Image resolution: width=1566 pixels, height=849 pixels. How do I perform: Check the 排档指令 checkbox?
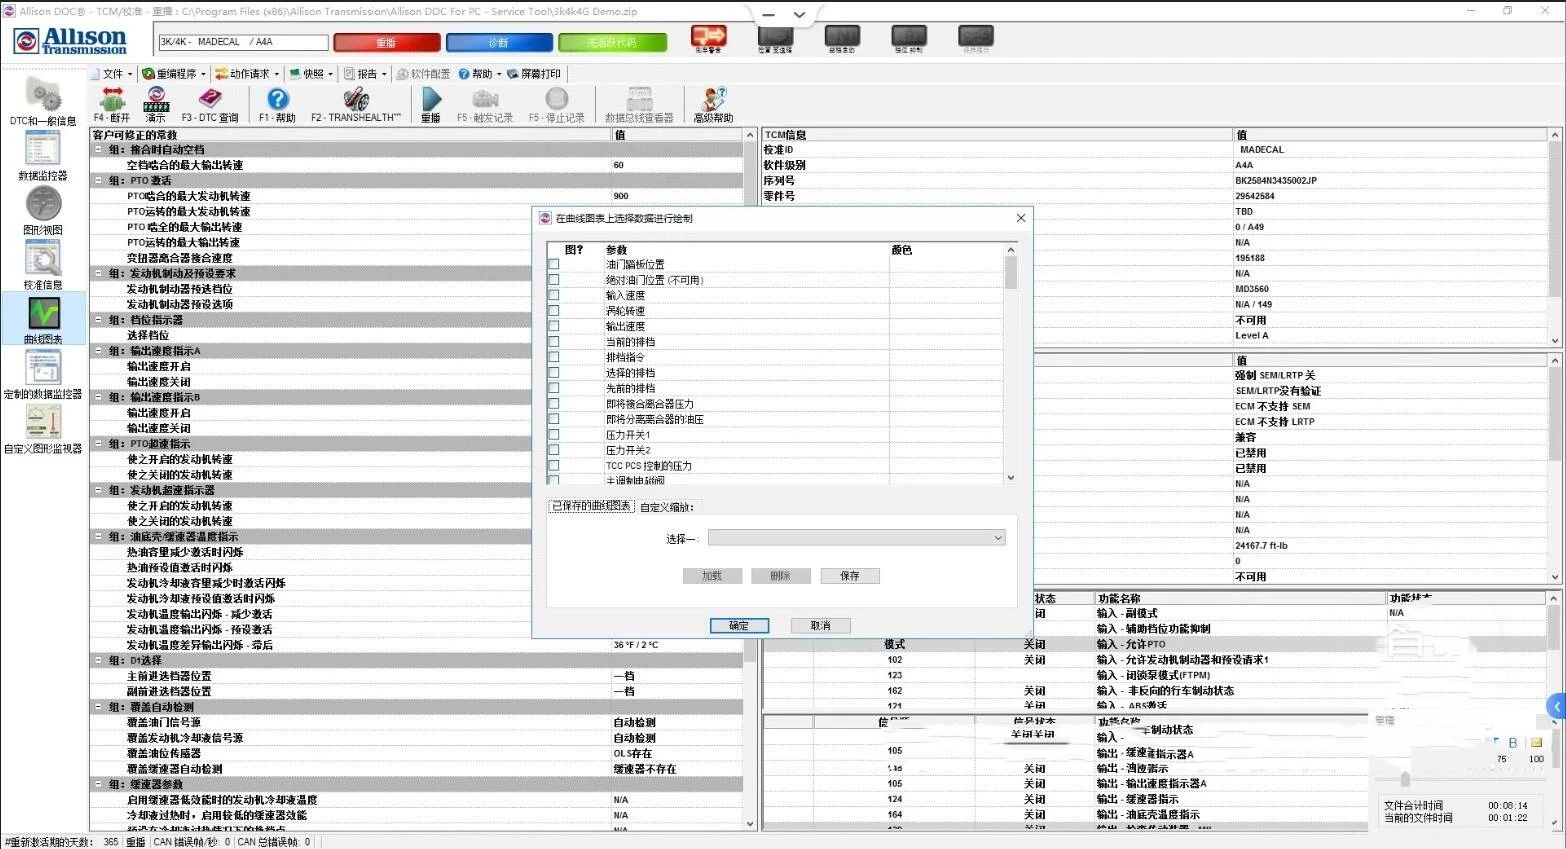[x=554, y=358]
